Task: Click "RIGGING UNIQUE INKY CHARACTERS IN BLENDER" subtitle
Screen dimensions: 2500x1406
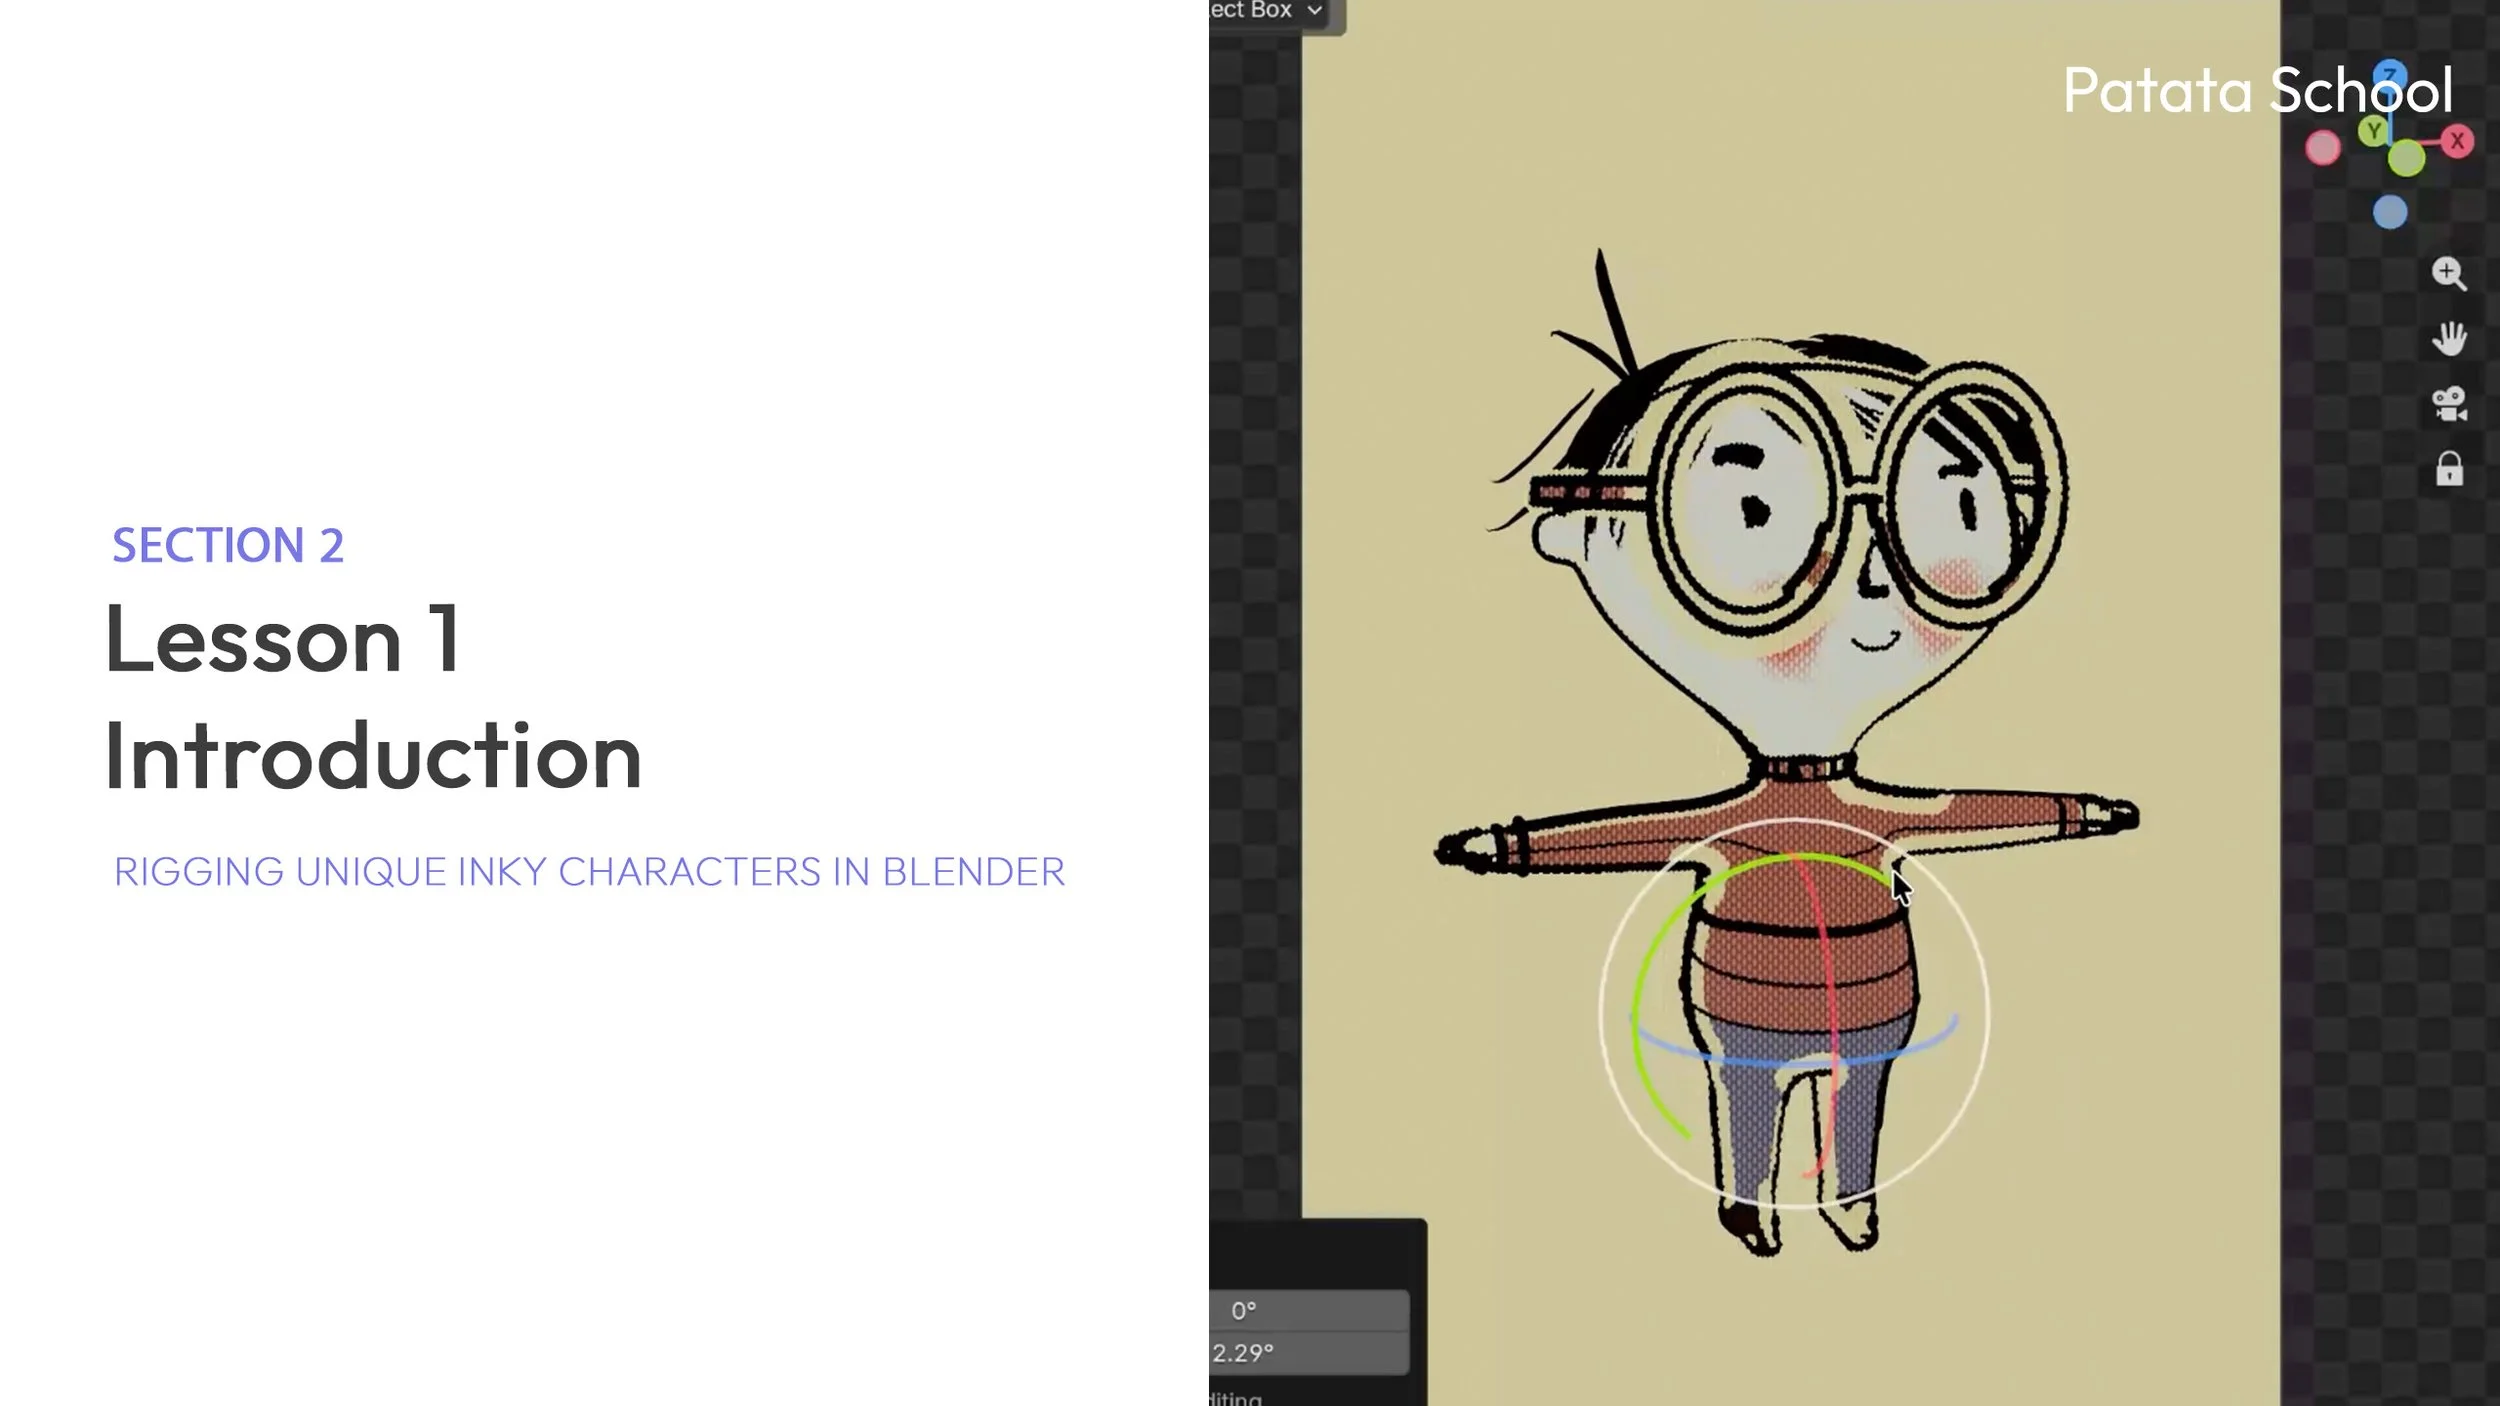Action: [590, 872]
